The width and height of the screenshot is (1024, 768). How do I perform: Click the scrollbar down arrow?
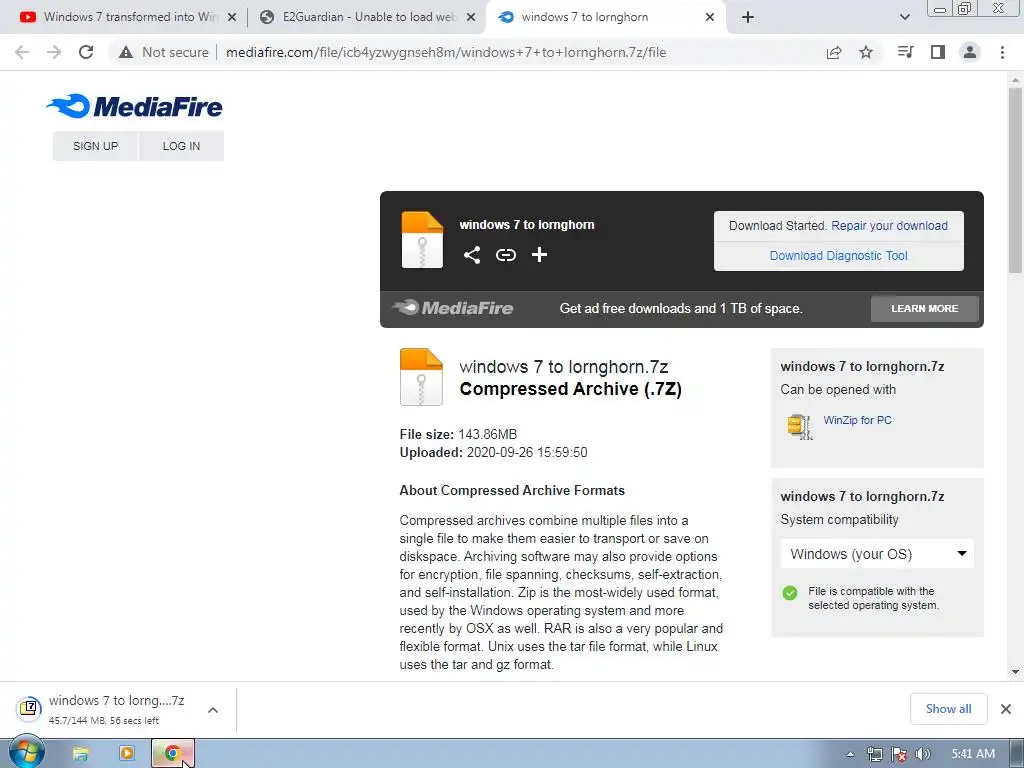[x=1015, y=672]
